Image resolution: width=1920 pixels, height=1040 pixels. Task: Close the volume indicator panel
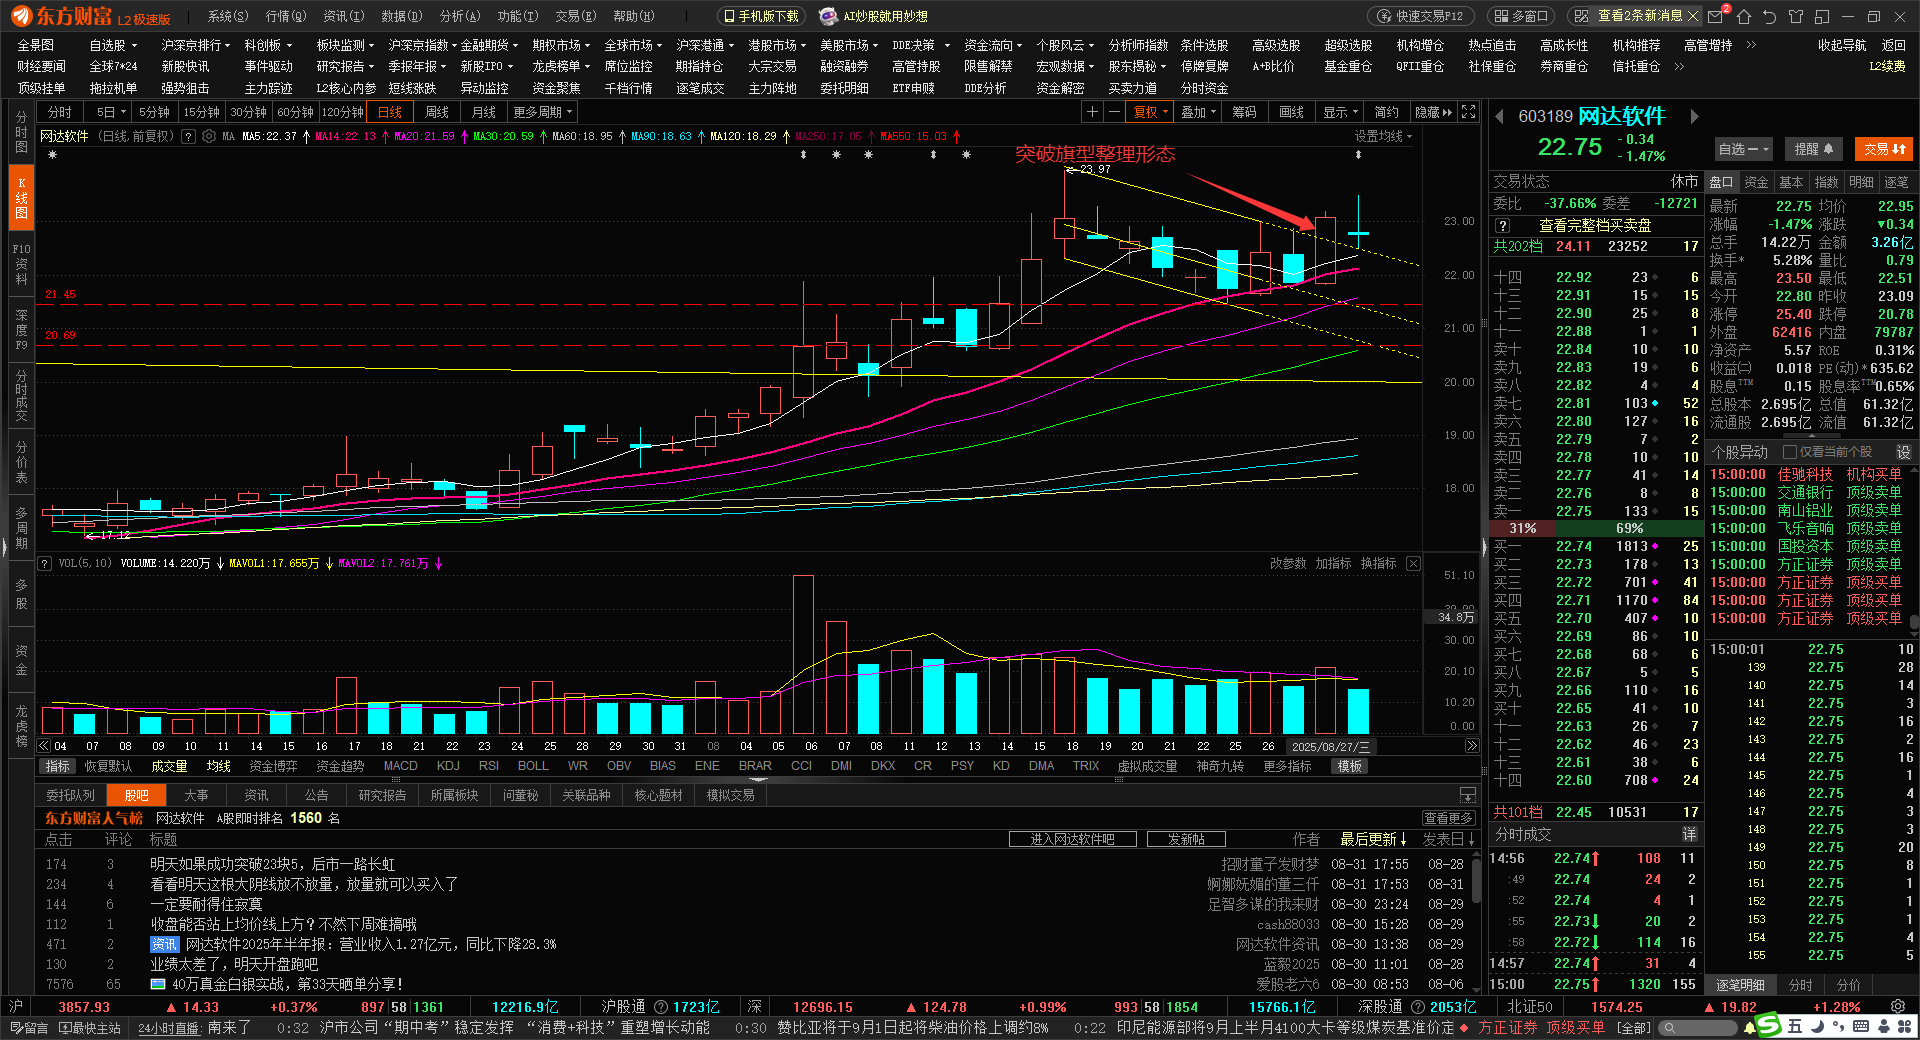pos(1413,564)
